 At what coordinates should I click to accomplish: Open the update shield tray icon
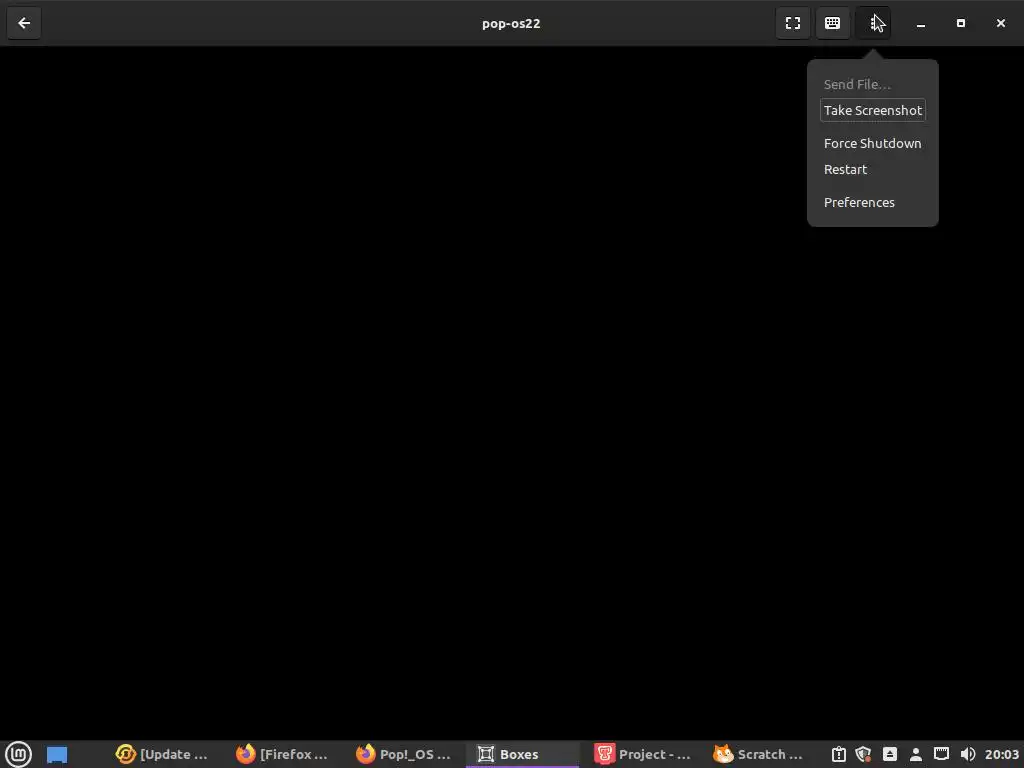coord(863,754)
